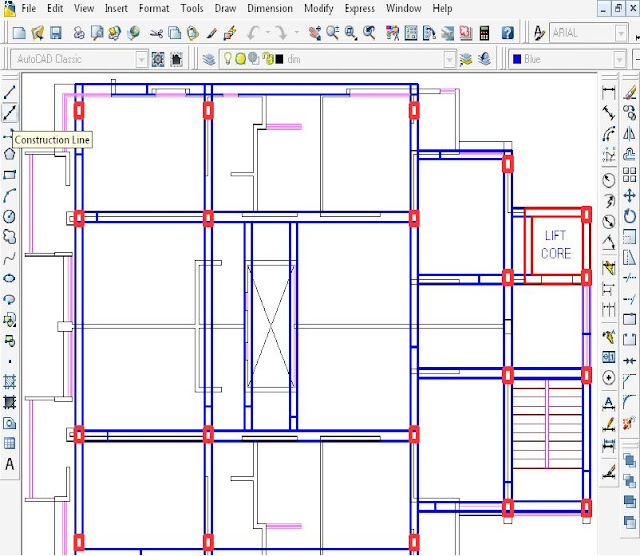Viewport: 640px width, 556px height.
Task: Click the Match Properties brush icon
Action: coord(211,33)
